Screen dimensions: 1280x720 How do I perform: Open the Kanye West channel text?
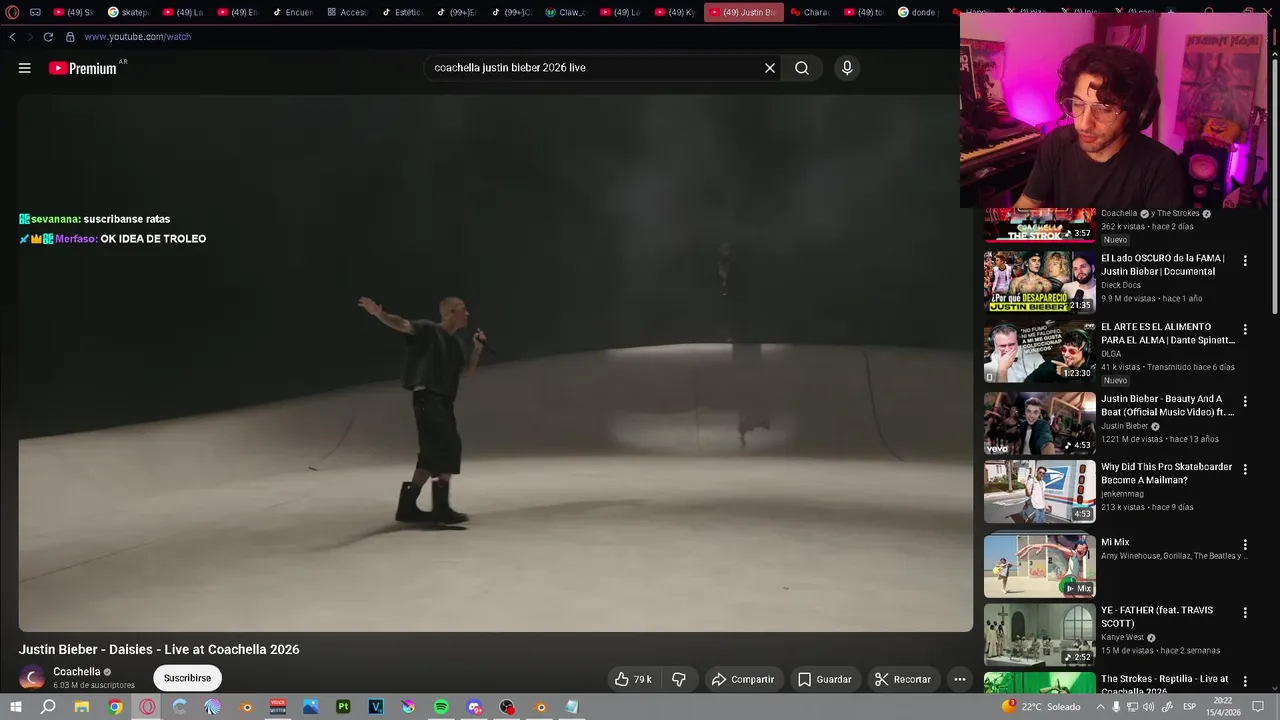tap(1122, 637)
